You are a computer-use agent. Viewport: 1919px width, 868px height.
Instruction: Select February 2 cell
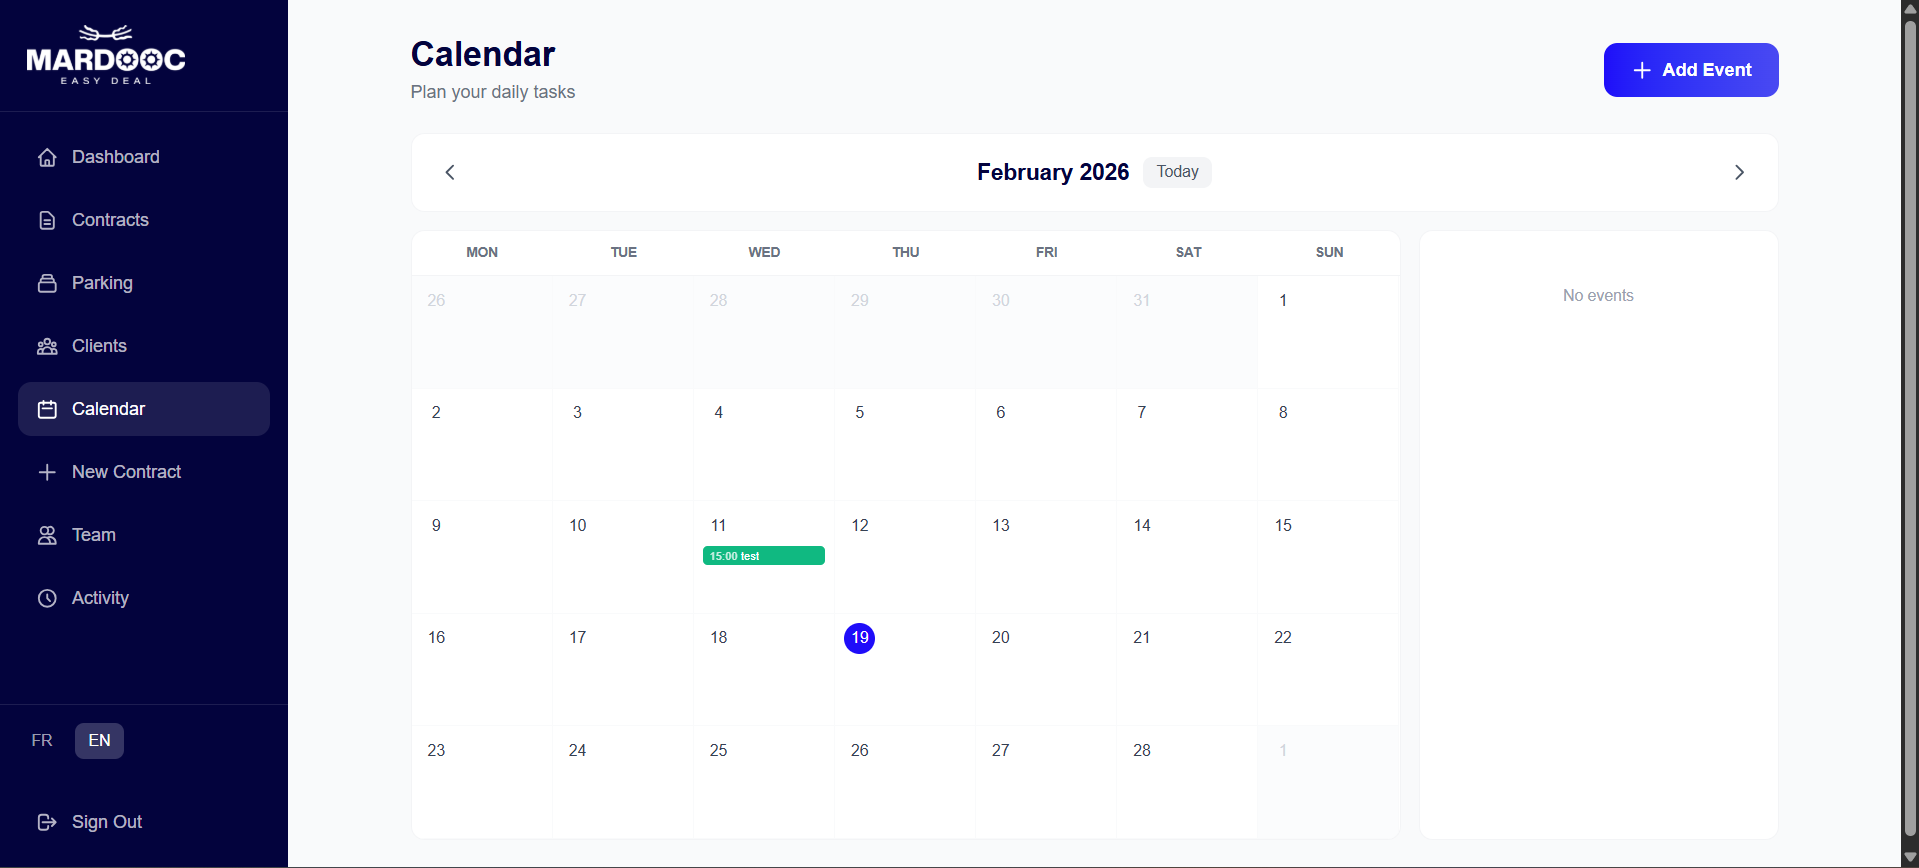point(482,445)
